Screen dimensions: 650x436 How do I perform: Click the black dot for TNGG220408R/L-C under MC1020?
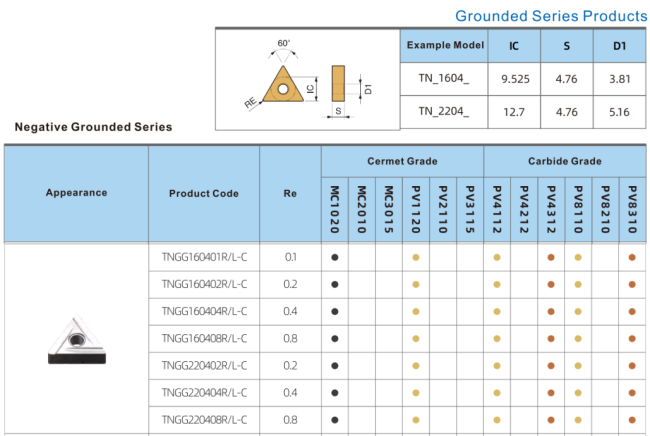[335, 419]
